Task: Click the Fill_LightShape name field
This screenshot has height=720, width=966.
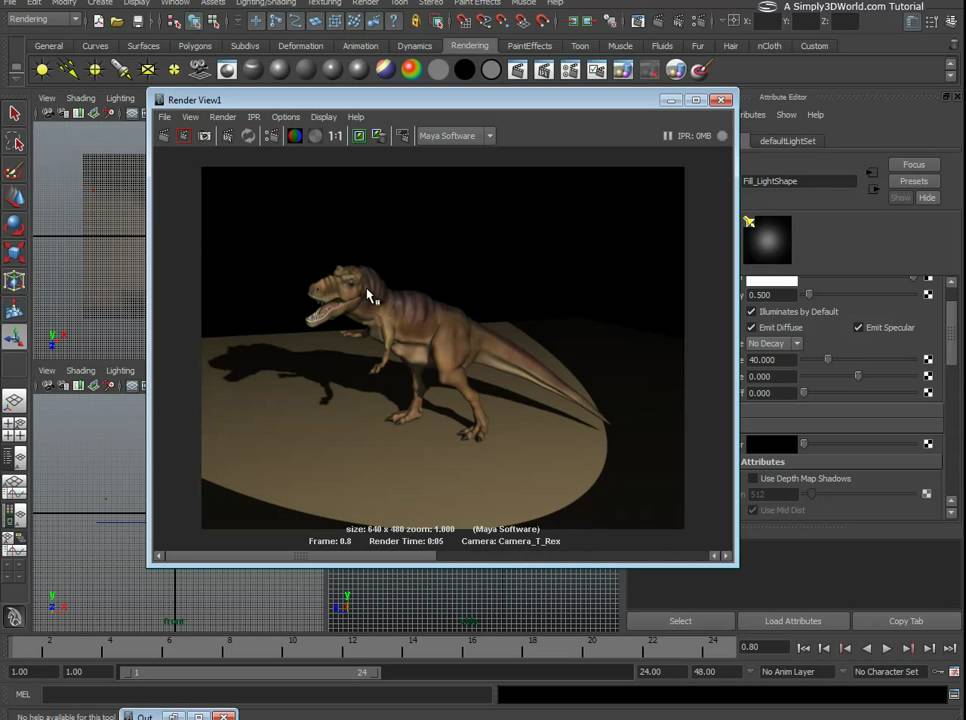Action: tap(798, 181)
